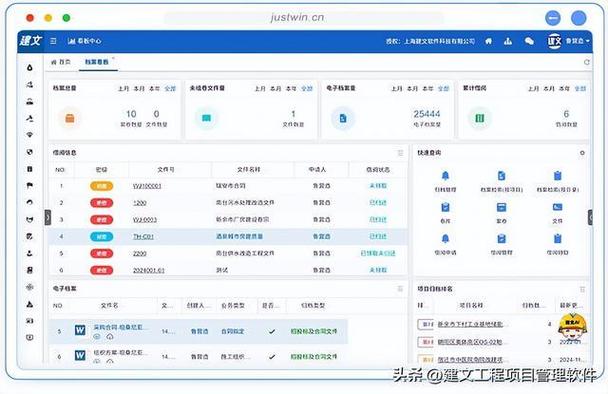Click the orange security badge in row 1
Viewport: 608px width, 394px height.
[102, 186]
